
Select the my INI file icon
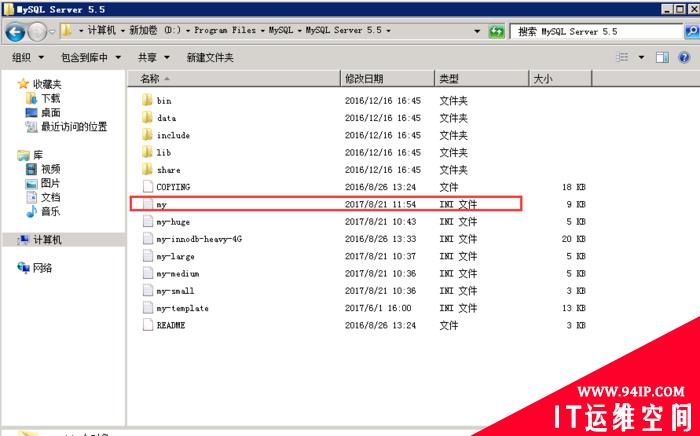[x=148, y=204]
